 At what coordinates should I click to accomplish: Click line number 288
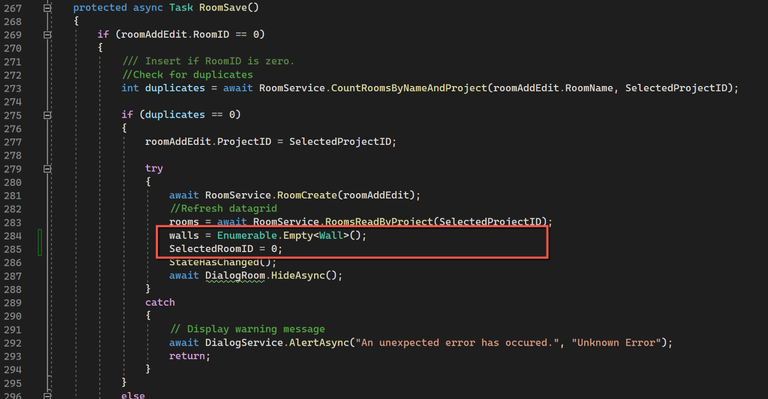pyautogui.click(x=13, y=289)
